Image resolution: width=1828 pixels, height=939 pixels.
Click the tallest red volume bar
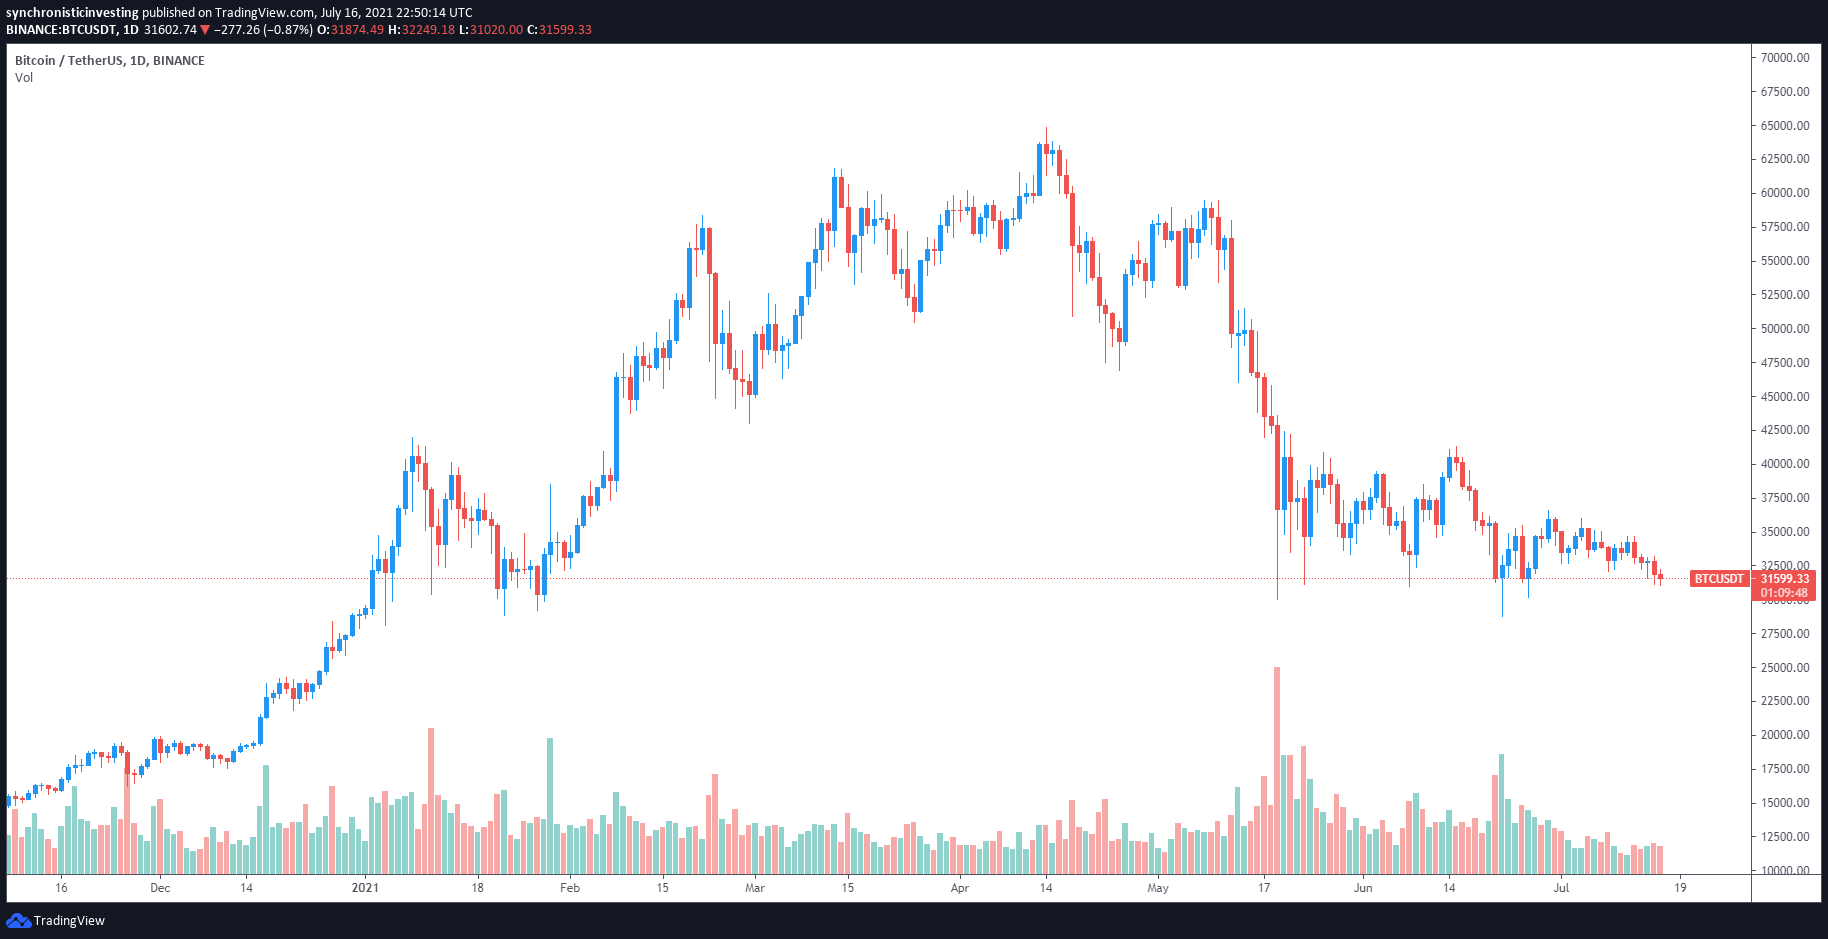tap(1277, 770)
